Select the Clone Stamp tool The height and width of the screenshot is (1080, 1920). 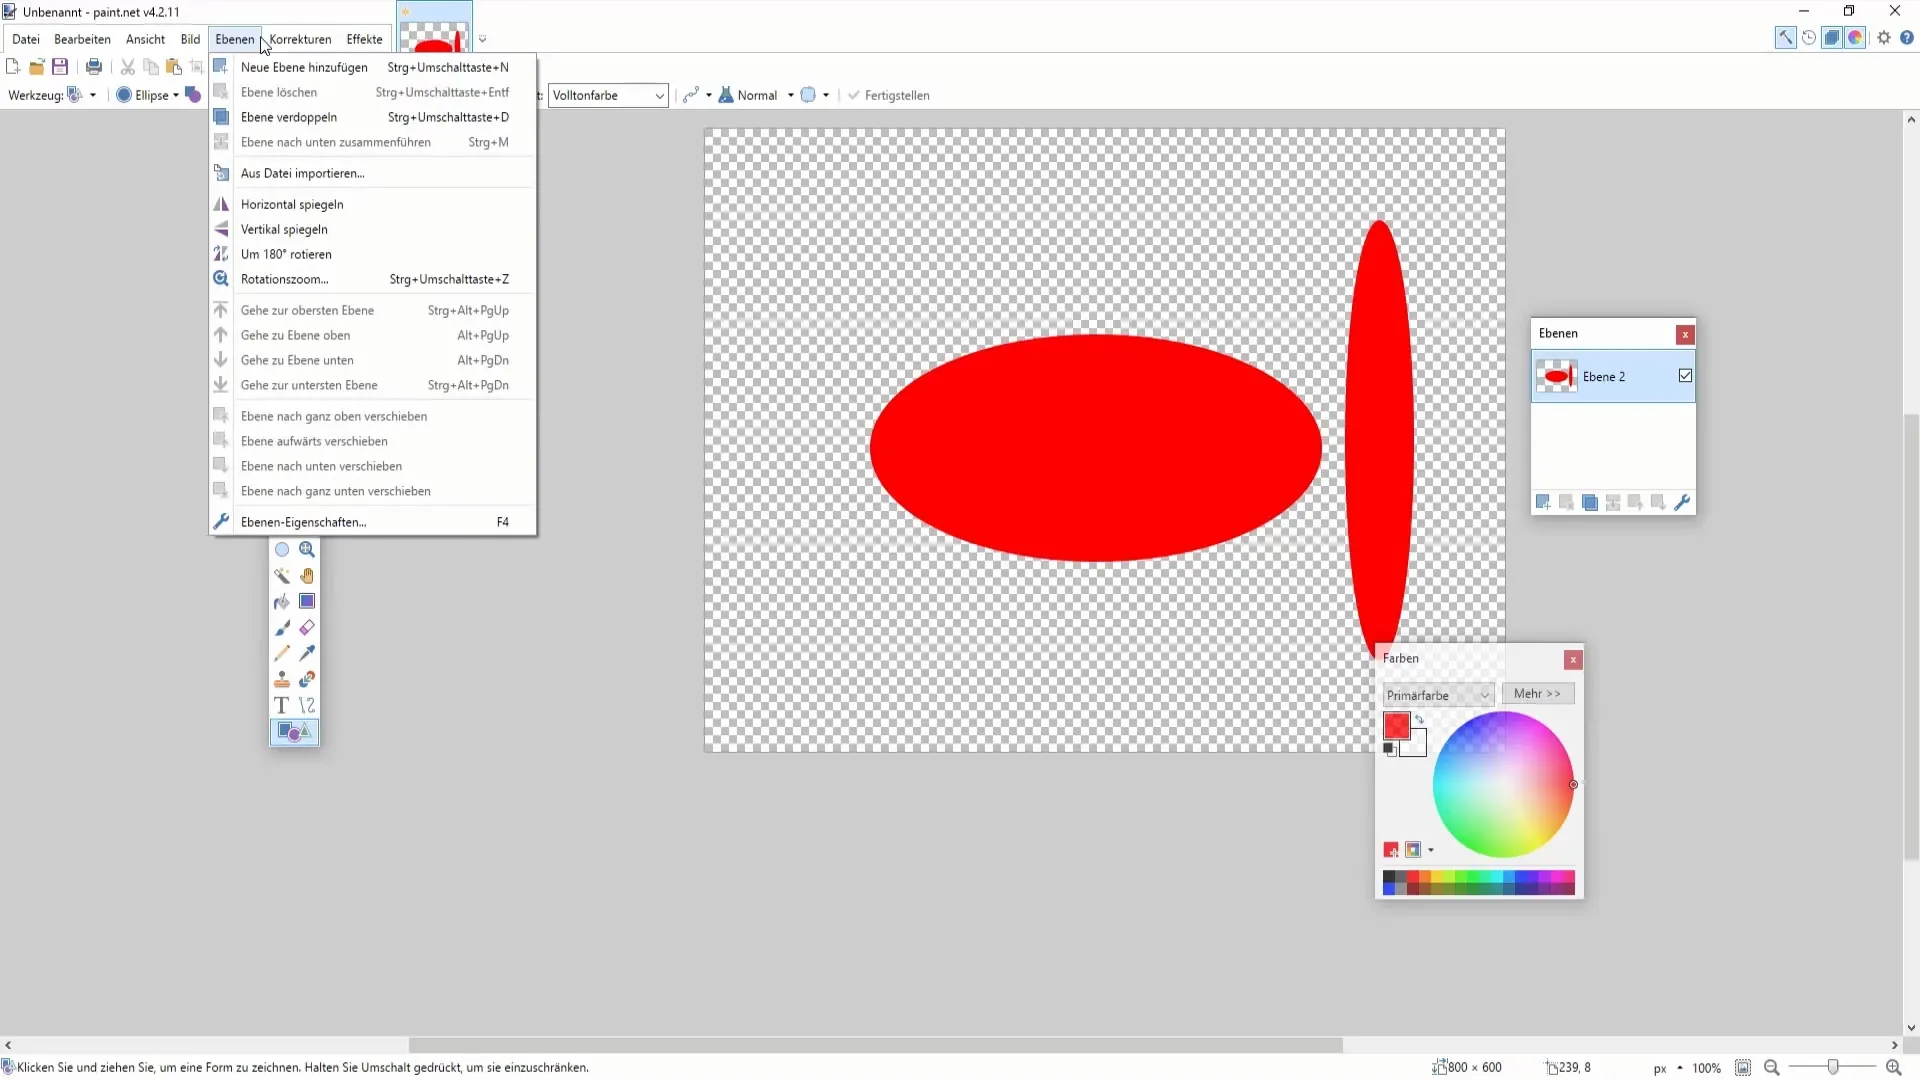[x=282, y=680]
